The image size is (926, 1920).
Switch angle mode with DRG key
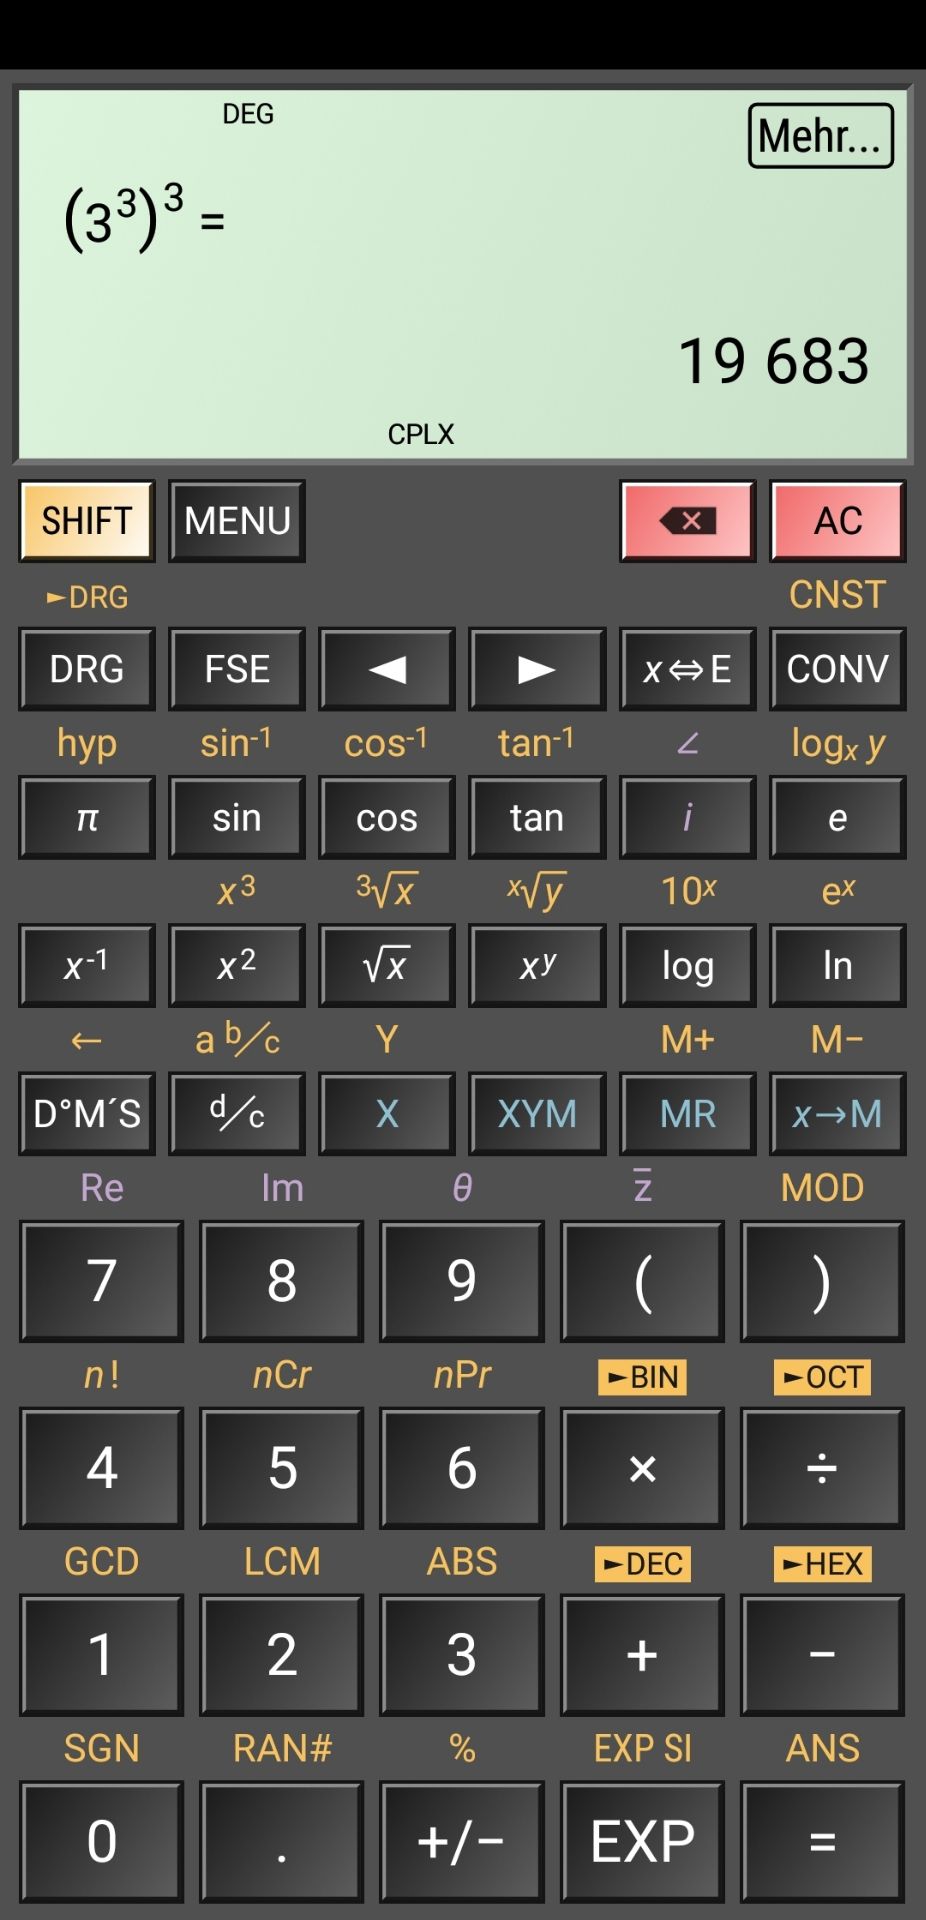coord(87,669)
